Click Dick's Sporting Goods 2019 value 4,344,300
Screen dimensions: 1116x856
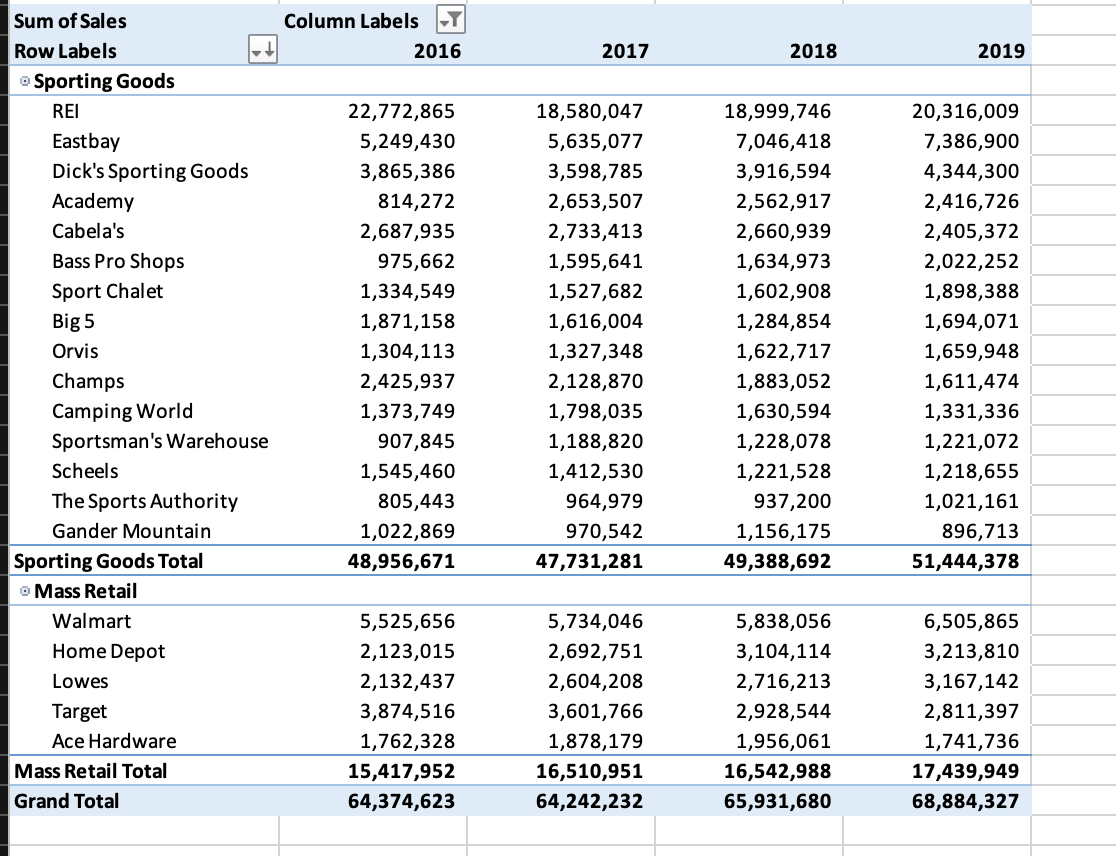[971, 171]
